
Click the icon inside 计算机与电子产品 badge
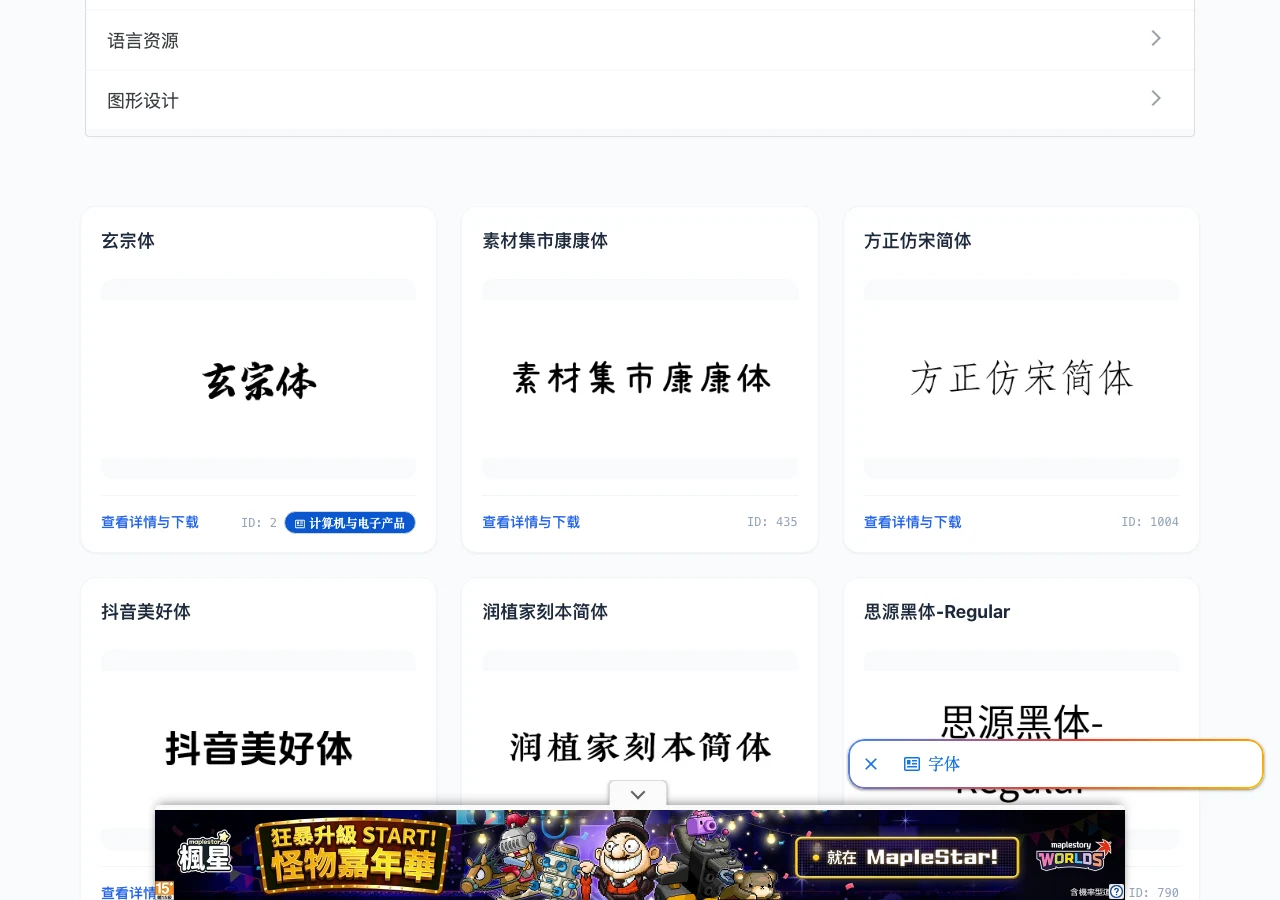300,523
